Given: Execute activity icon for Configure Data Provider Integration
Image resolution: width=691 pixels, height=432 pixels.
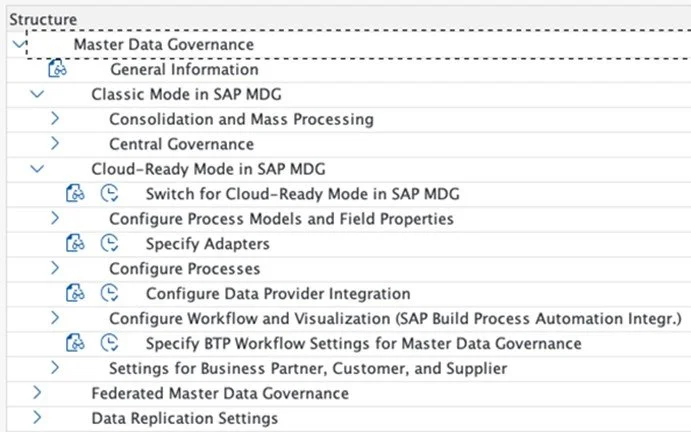Looking at the screenshot, I should tap(111, 294).
